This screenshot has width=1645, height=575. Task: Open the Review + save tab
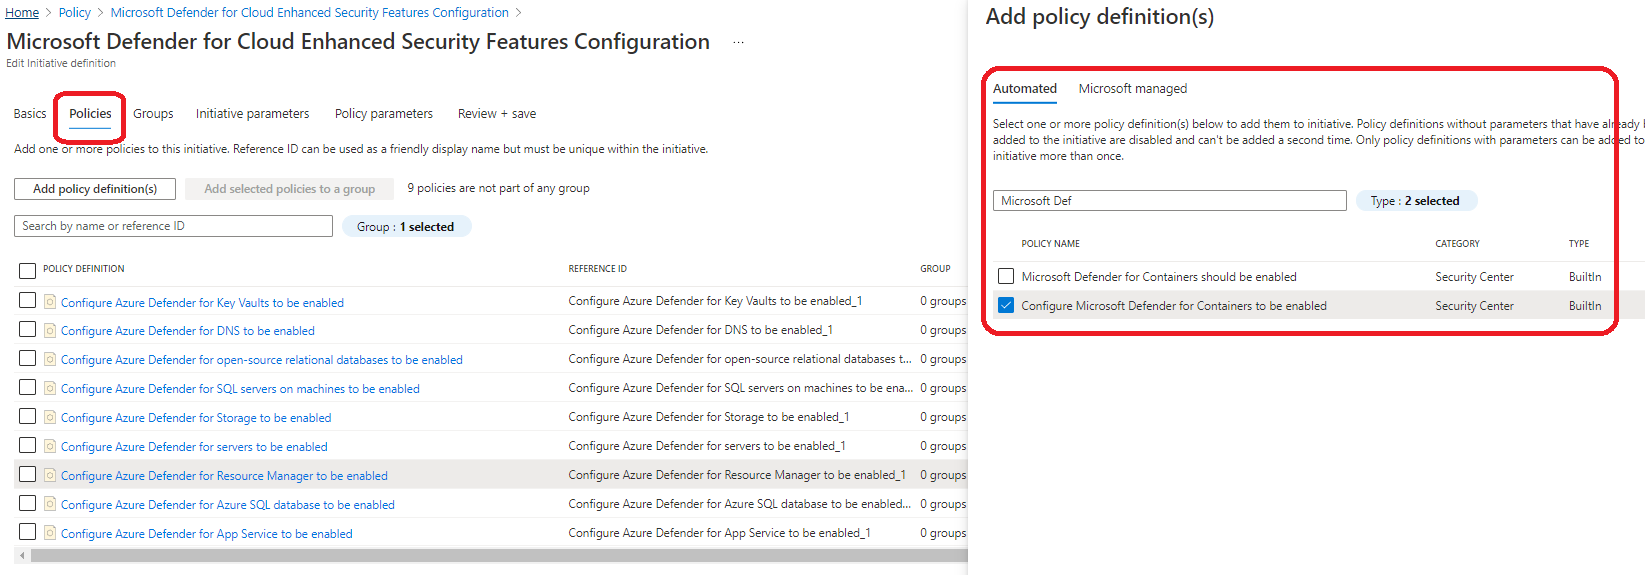(x=496, y=114)
